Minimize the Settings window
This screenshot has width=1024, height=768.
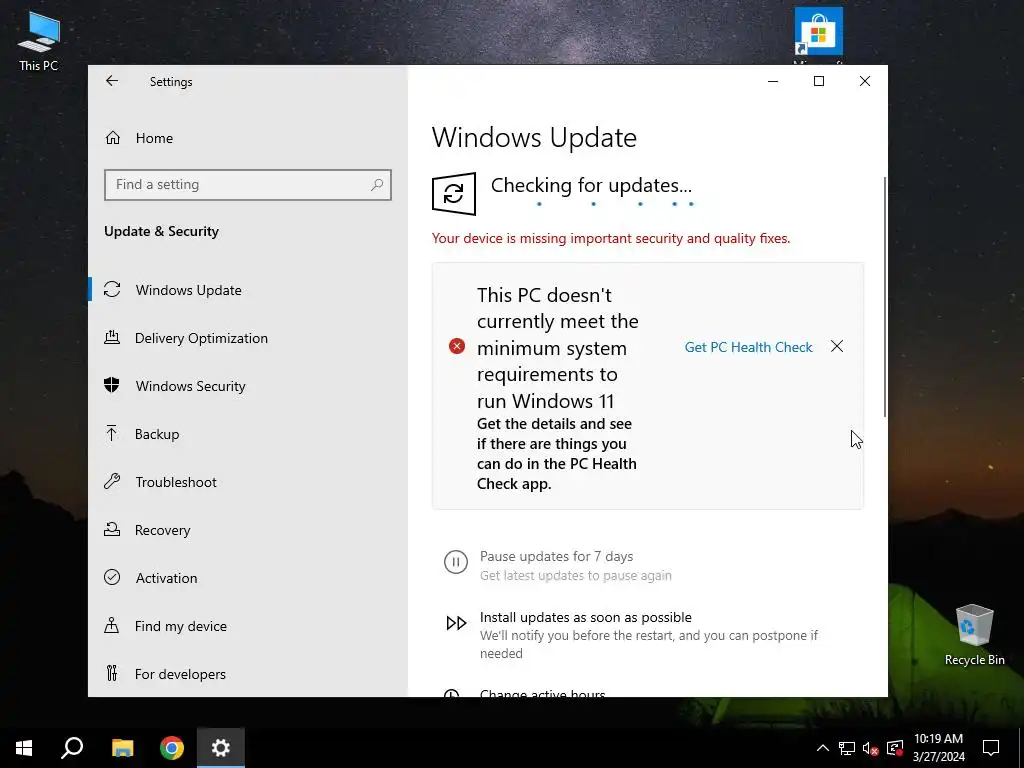pos(773,81)
